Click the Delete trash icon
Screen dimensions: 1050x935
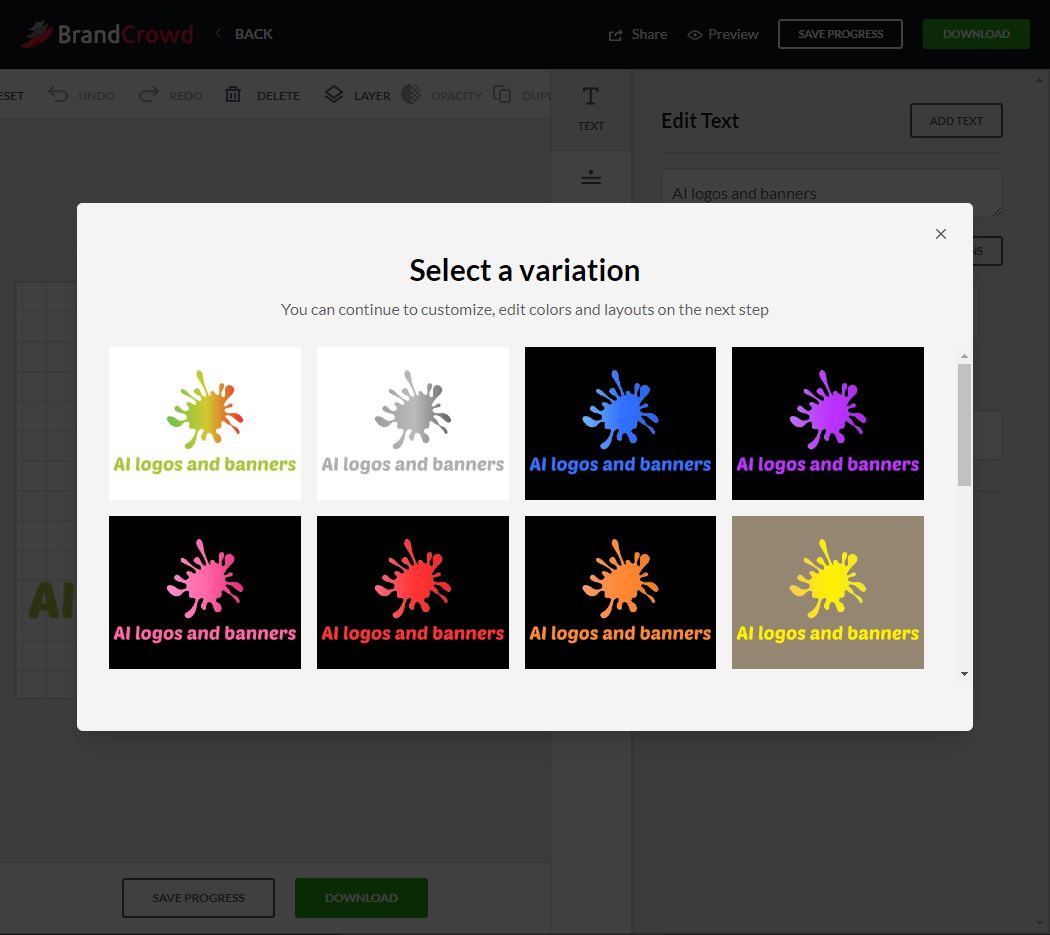[x=232, y=94]
